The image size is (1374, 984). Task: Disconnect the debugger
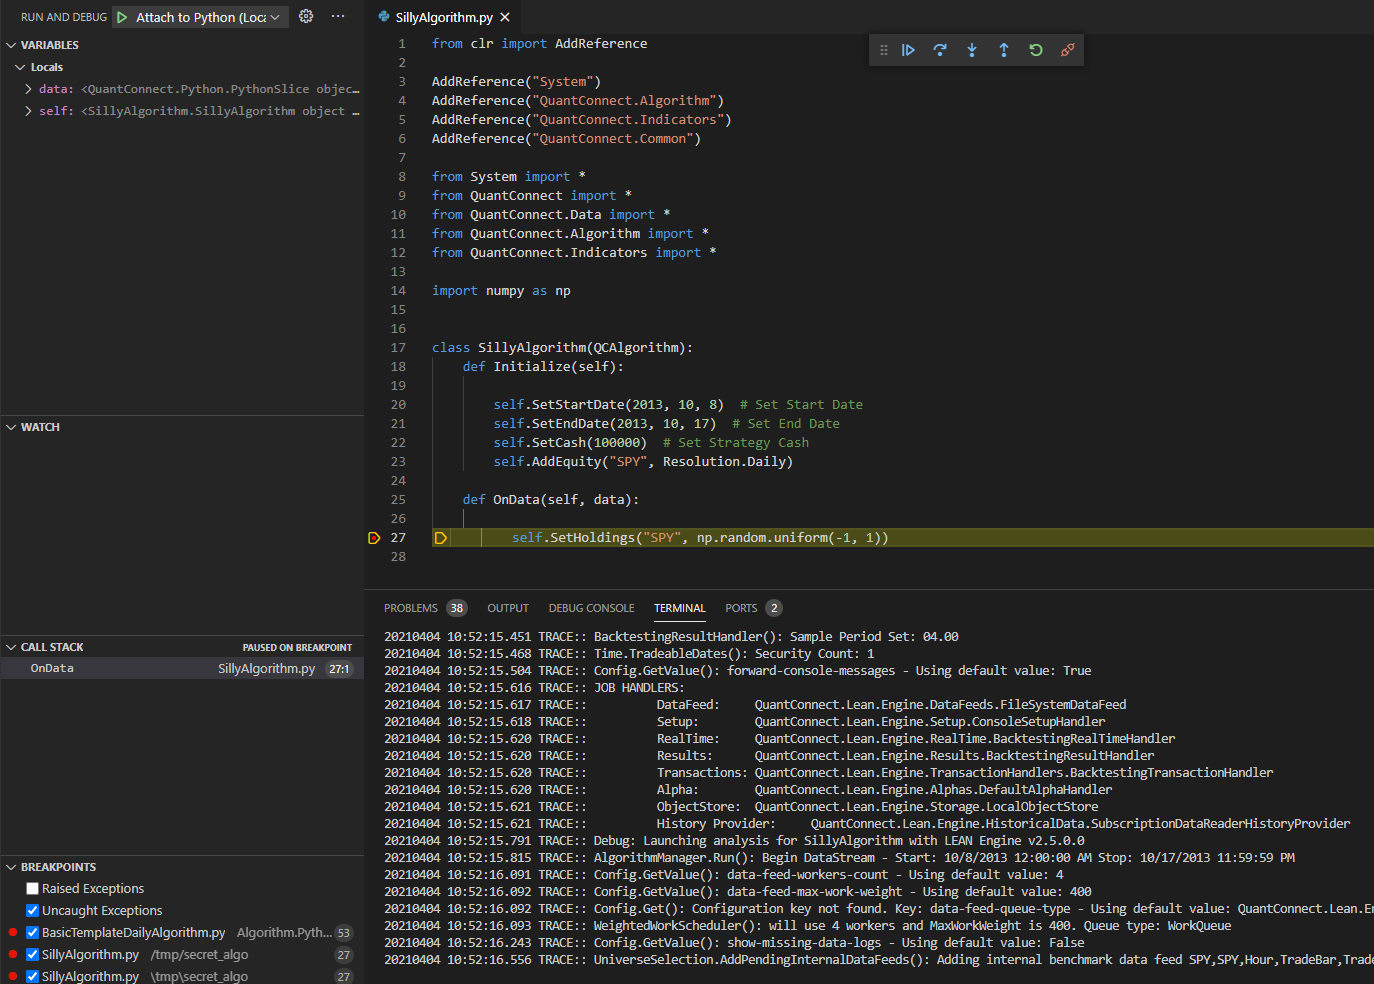(x=1068, y=50)
